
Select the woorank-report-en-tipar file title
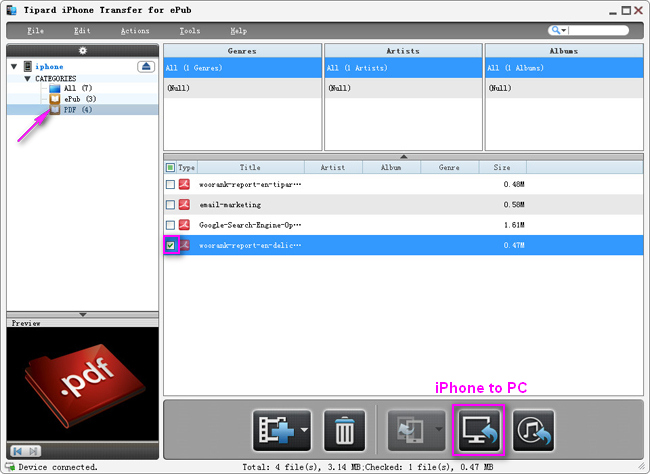tap(250, 184)
